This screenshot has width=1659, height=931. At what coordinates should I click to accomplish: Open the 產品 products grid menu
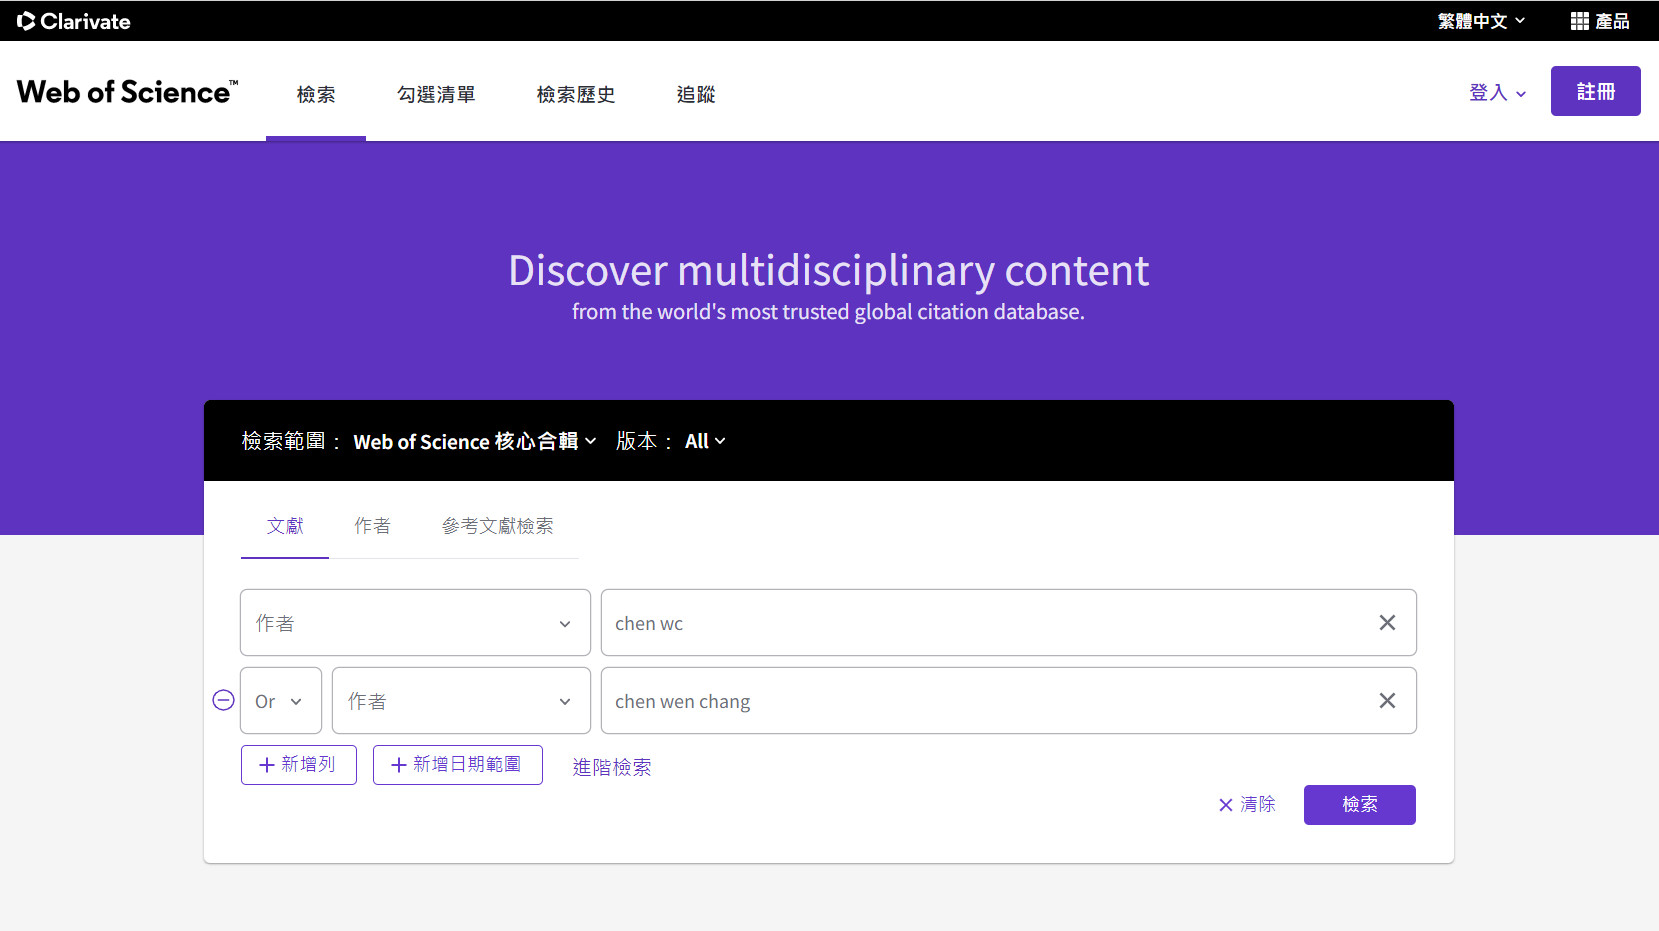click(x=1600, y=21)
